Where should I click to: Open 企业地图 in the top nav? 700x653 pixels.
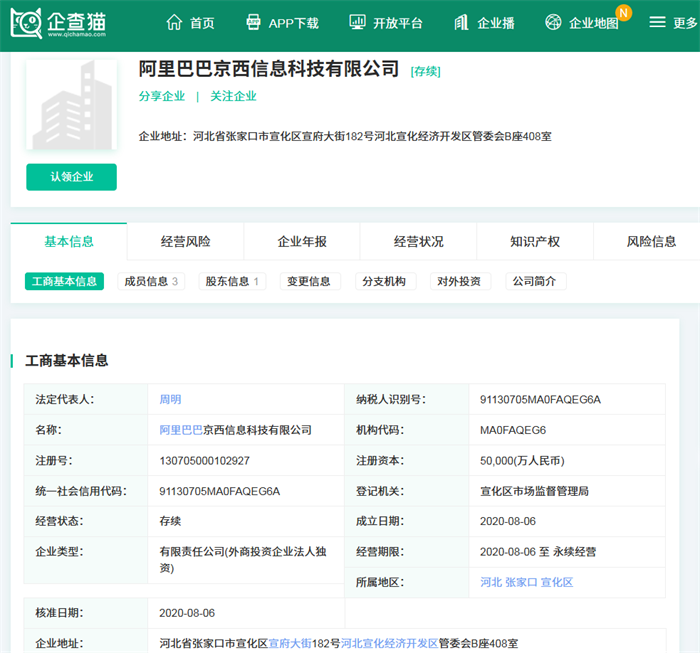point(594,23)
